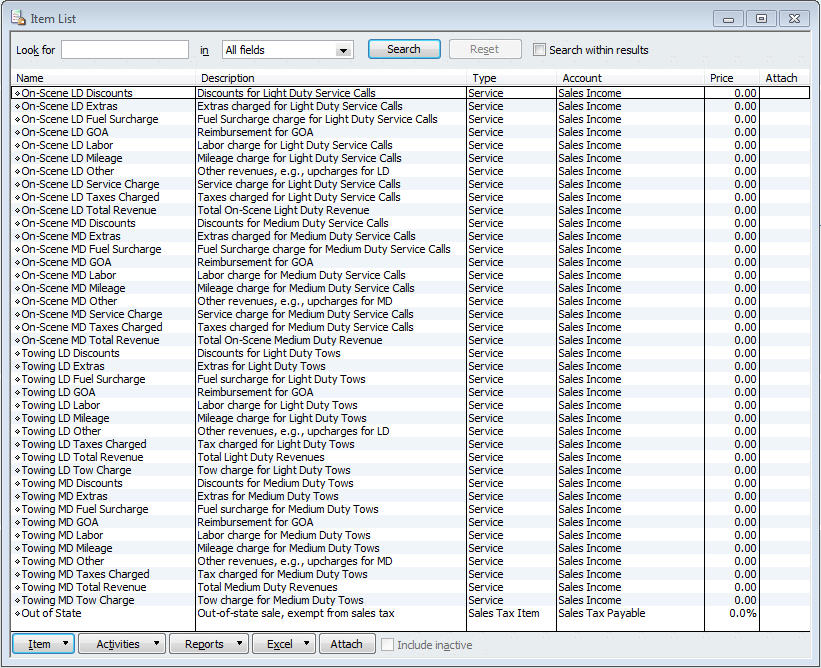Click the diamond icon beside On-Scene LD Discounts
The image size is (821, 668).
pos(17,94)
